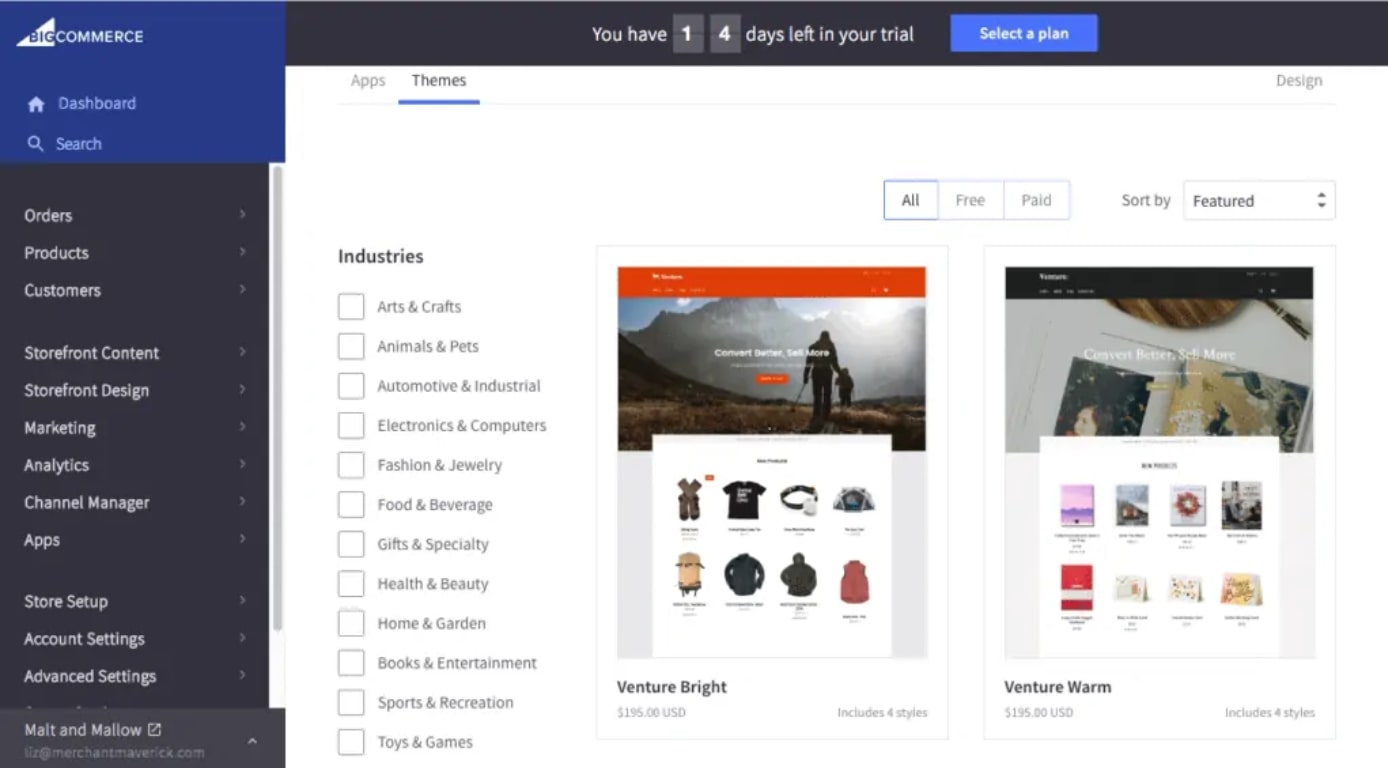This screenshot has width=1388, height=768.
Task: Click the sidebar vertical scrollbar
Action: point(277,400)
